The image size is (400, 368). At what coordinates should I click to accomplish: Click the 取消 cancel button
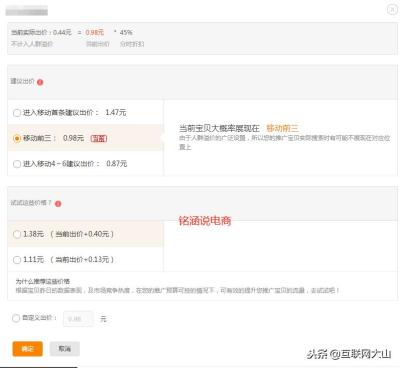(x=65, y=349)
